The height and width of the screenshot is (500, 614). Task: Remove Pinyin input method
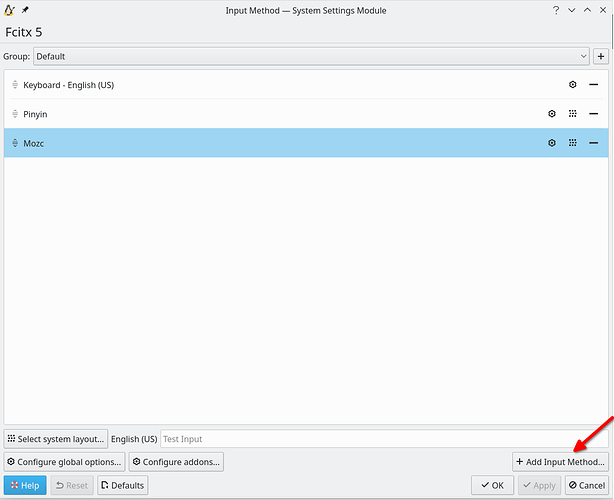(593, 114)
